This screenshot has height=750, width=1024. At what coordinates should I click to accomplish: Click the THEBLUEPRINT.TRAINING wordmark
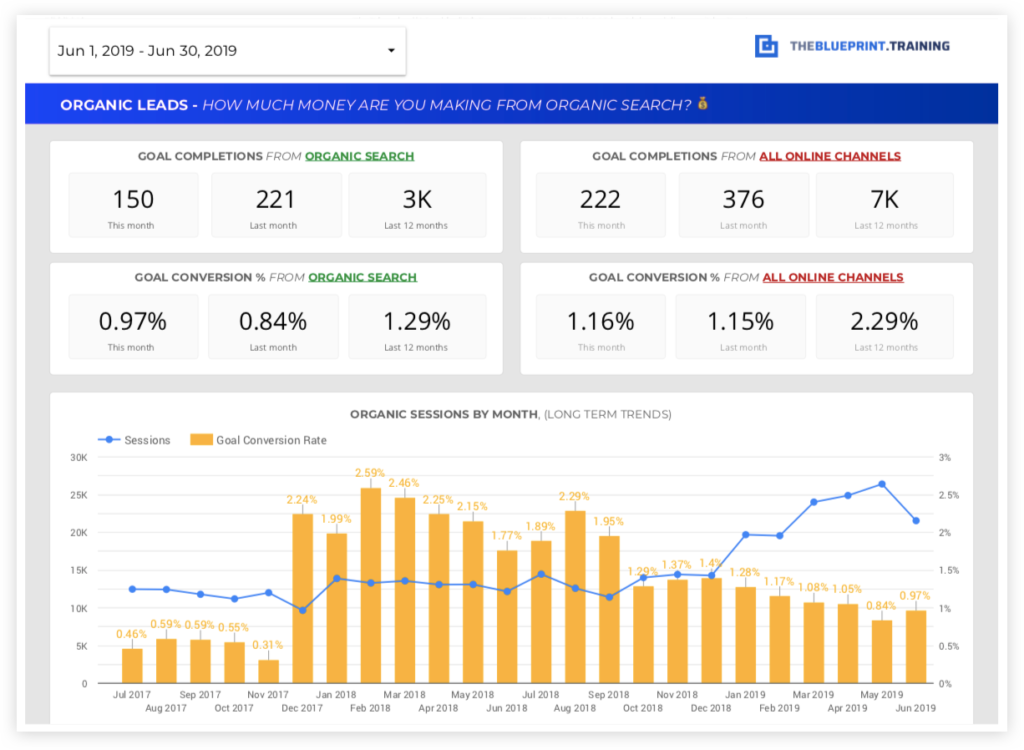click(868, 45)
